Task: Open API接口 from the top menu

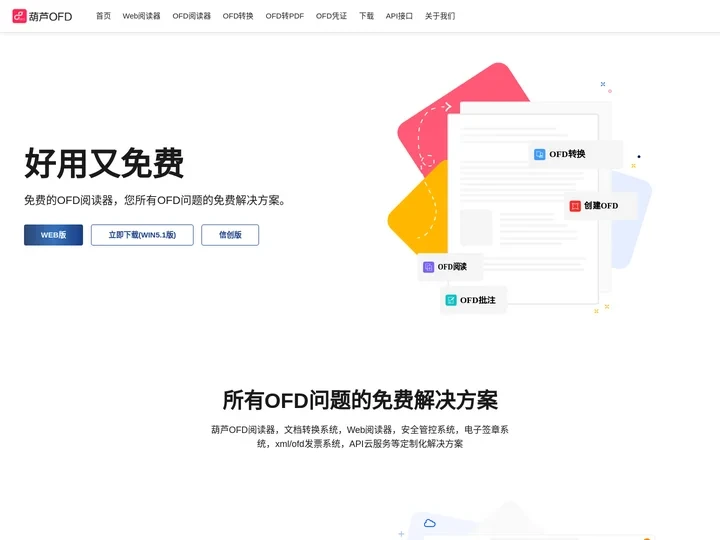Action: pos(399,16)
